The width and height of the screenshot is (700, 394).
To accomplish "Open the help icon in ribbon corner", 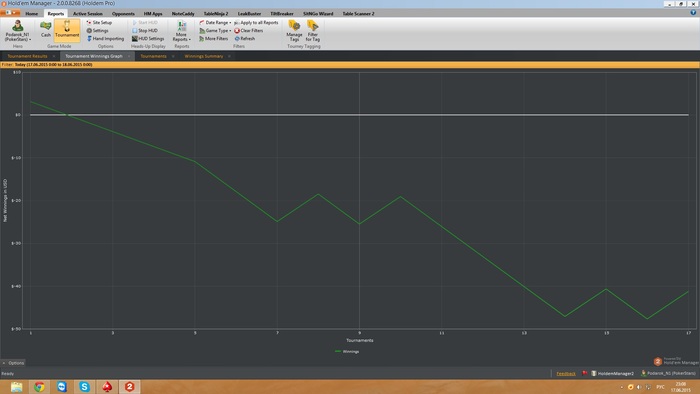I will tap(693, 13).
